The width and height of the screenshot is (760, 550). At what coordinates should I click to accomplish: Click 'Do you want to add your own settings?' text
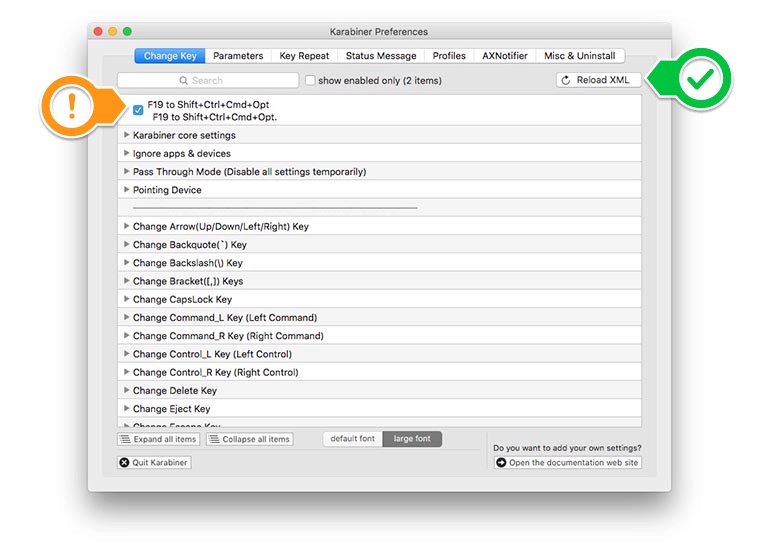click(x=567, y=448)
